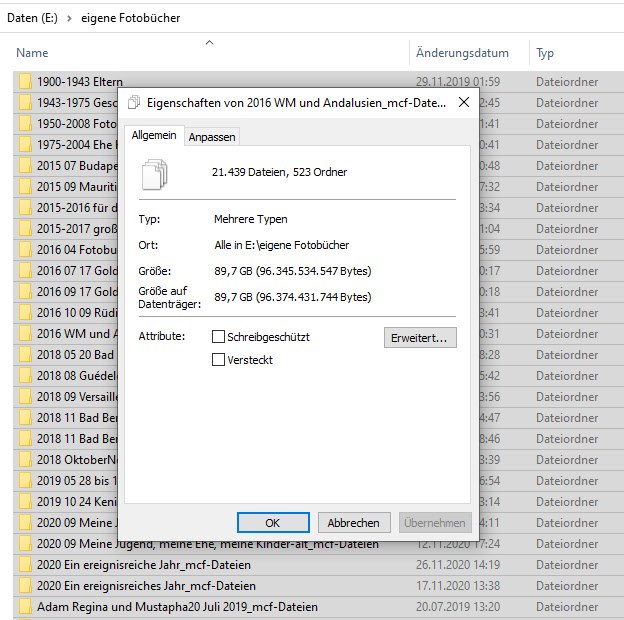Switch to the Anpassen tab
The image size is (624, 620).
pos(212,137)
